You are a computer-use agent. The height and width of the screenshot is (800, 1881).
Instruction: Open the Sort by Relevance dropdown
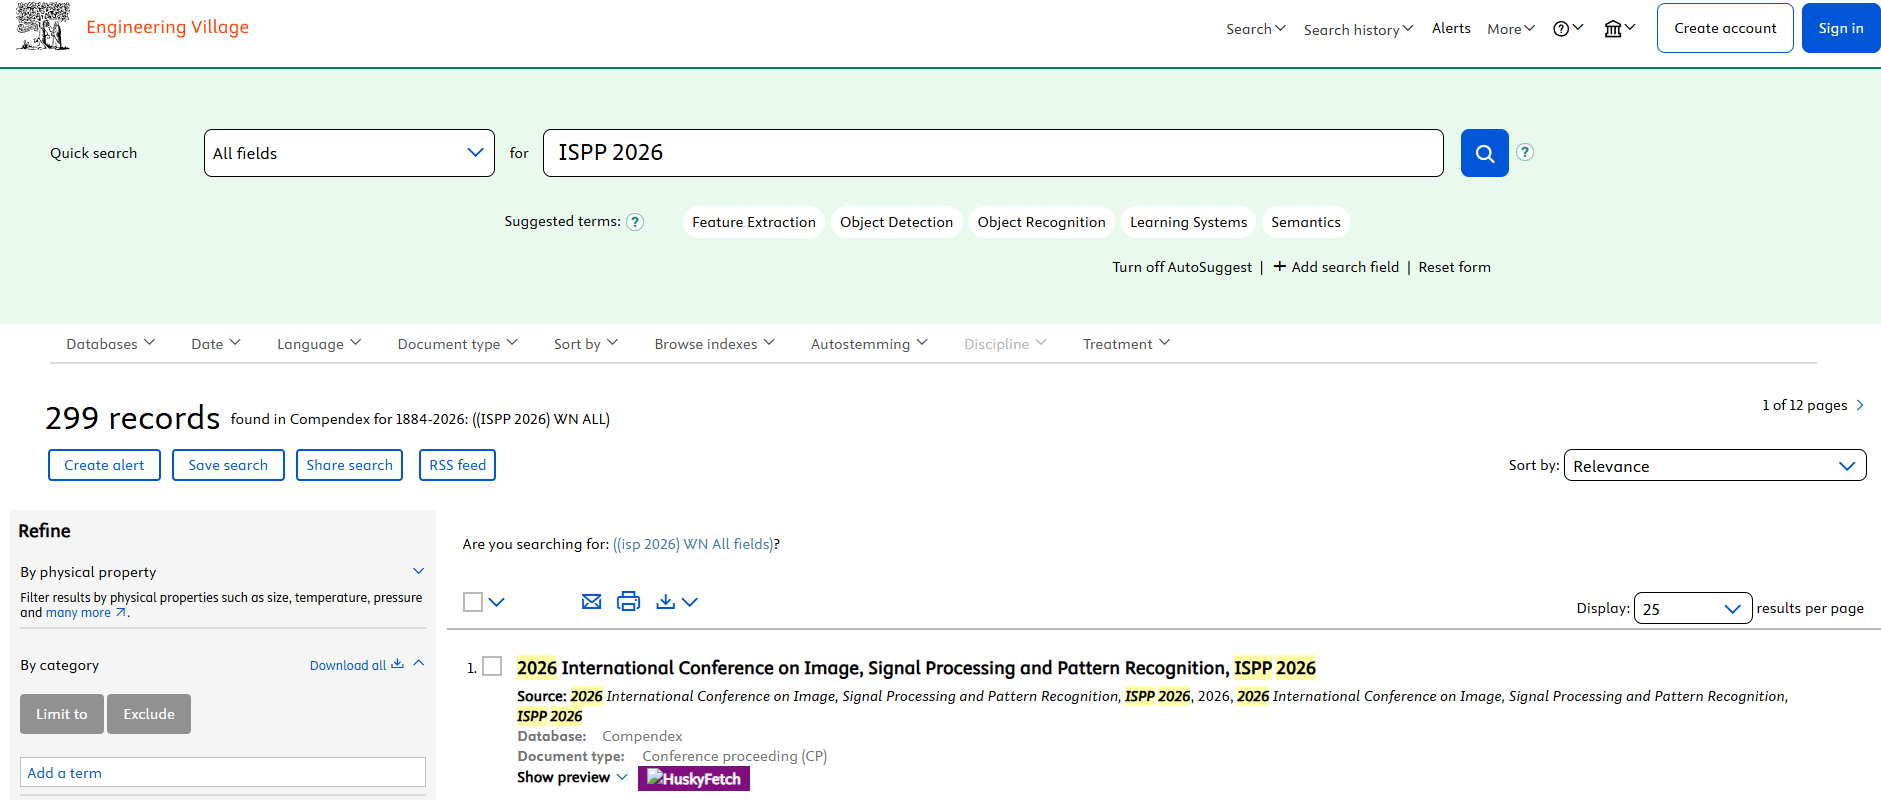tap(1715, 465)
